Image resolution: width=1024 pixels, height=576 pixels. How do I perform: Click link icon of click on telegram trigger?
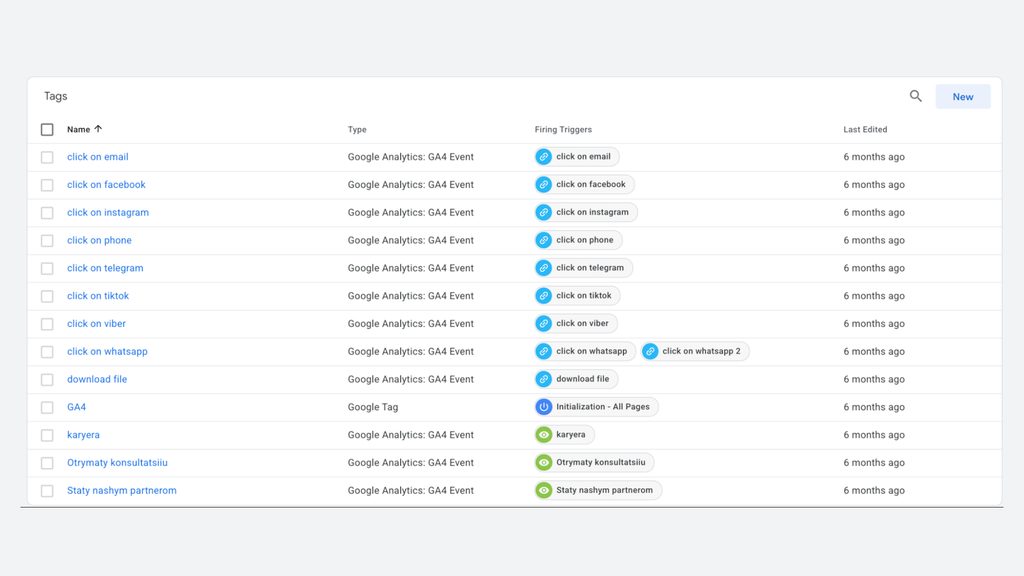(x=543, y=268)
